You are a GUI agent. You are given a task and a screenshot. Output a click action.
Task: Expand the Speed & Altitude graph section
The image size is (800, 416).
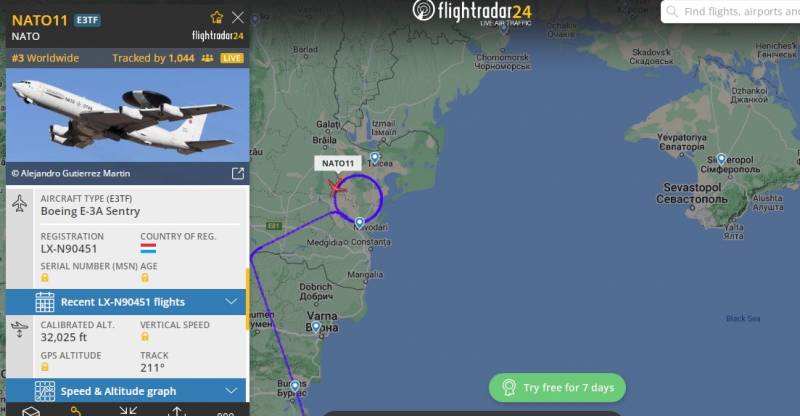[x=126, y=391]
